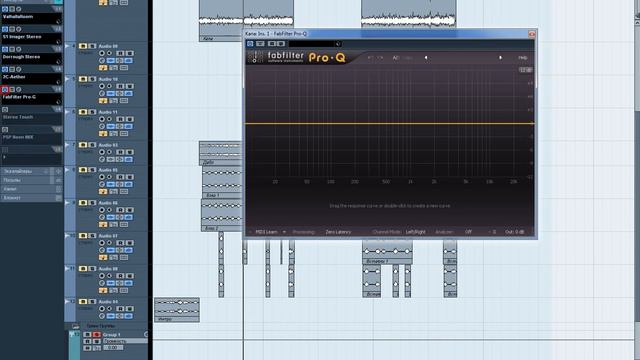Open ValhallaRoom insert slot dropdown arrow
This screenshot has width=640, height=360.
pyautogui.click(x=58, y=22)
